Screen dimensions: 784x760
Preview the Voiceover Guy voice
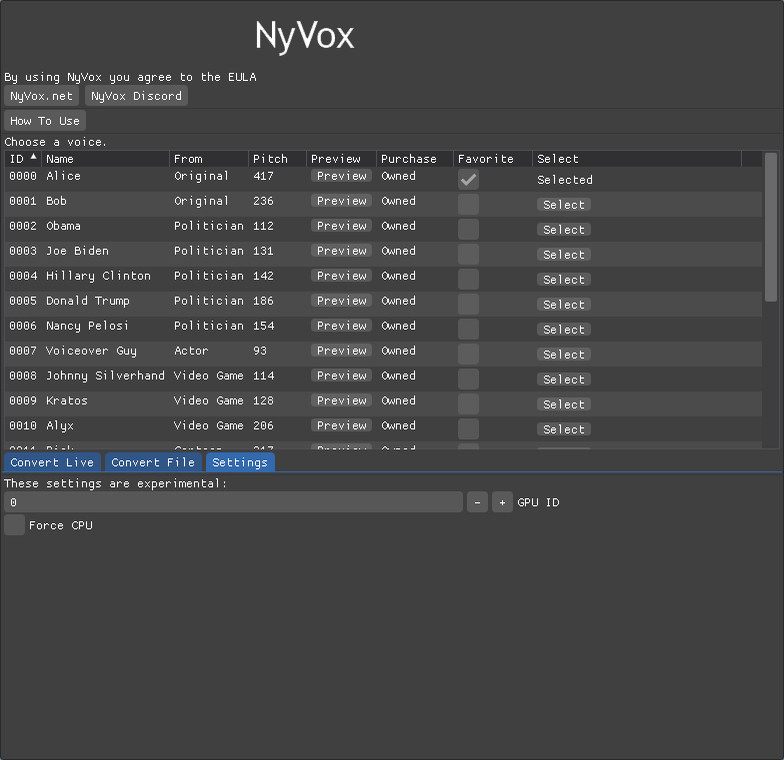(342, 351)
